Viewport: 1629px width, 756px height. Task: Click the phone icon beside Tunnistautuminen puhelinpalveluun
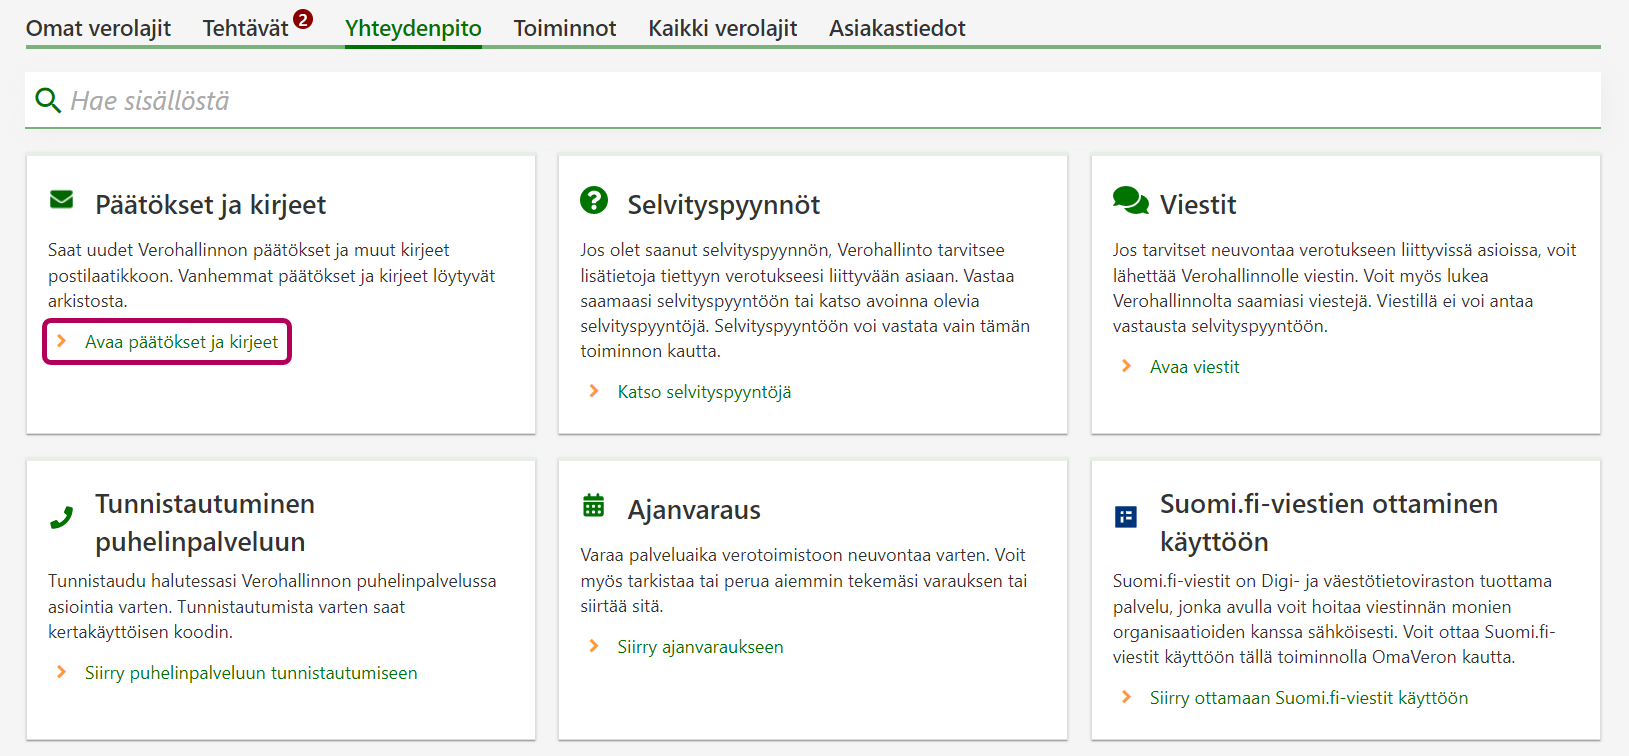pyautogui.click(x=61, y=518)
